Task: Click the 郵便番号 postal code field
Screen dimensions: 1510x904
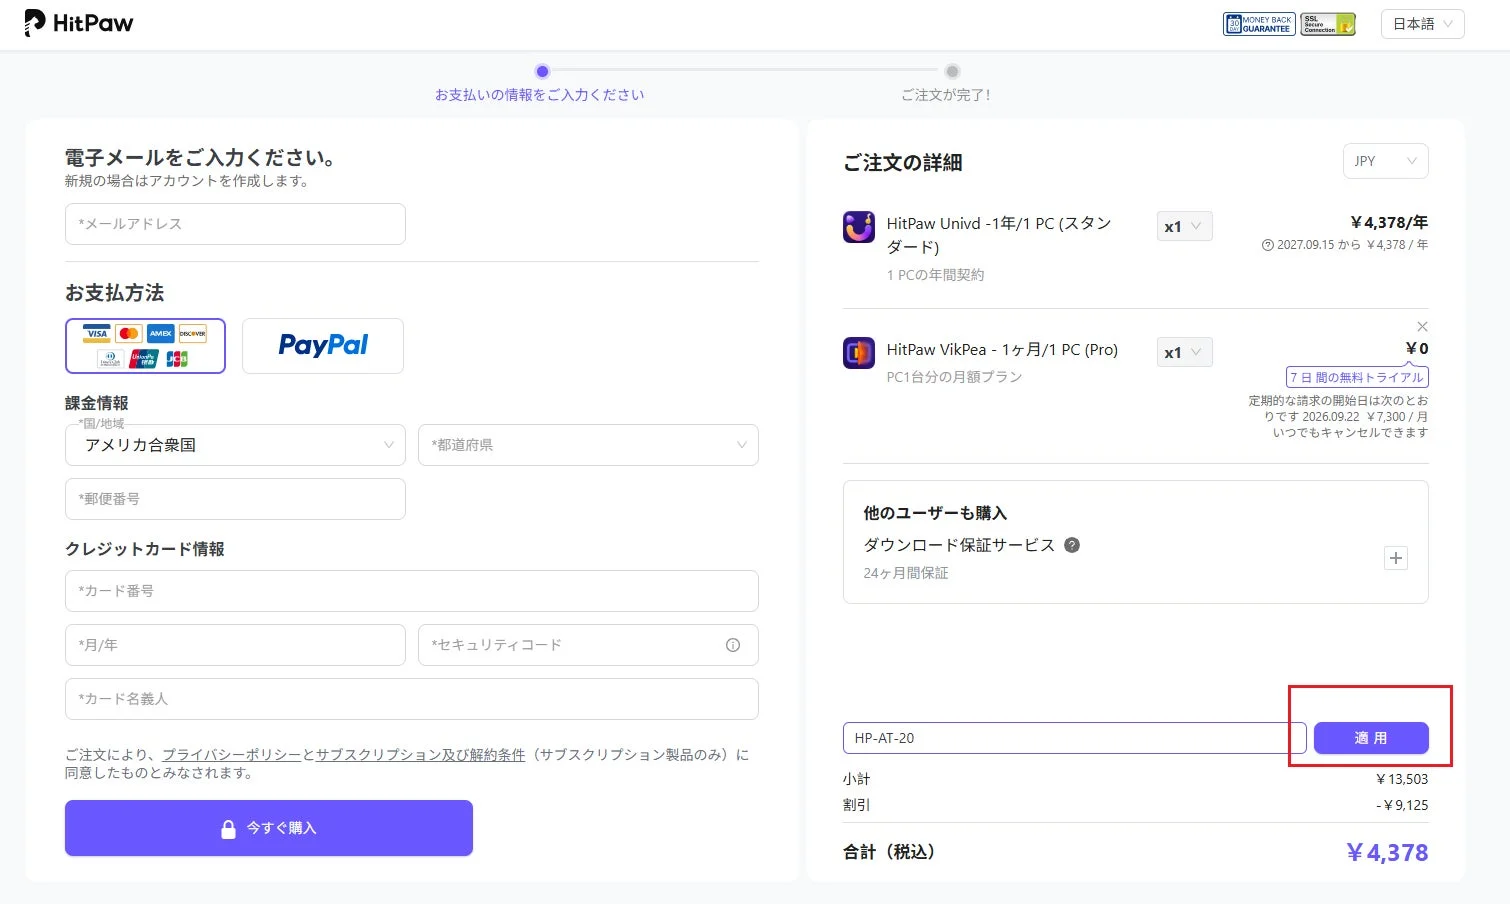Action: coord(235,499)
